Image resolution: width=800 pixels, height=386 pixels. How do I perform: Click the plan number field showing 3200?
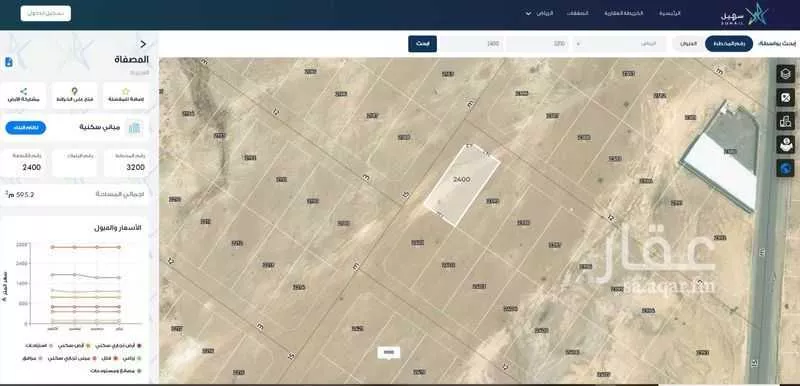(538, 44)
